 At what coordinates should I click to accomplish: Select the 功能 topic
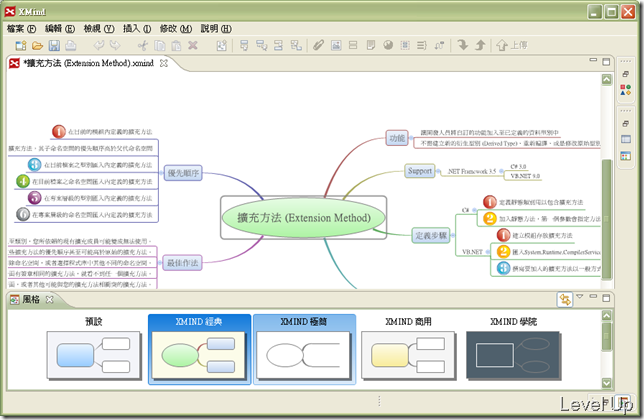click(x=397, y=138)
